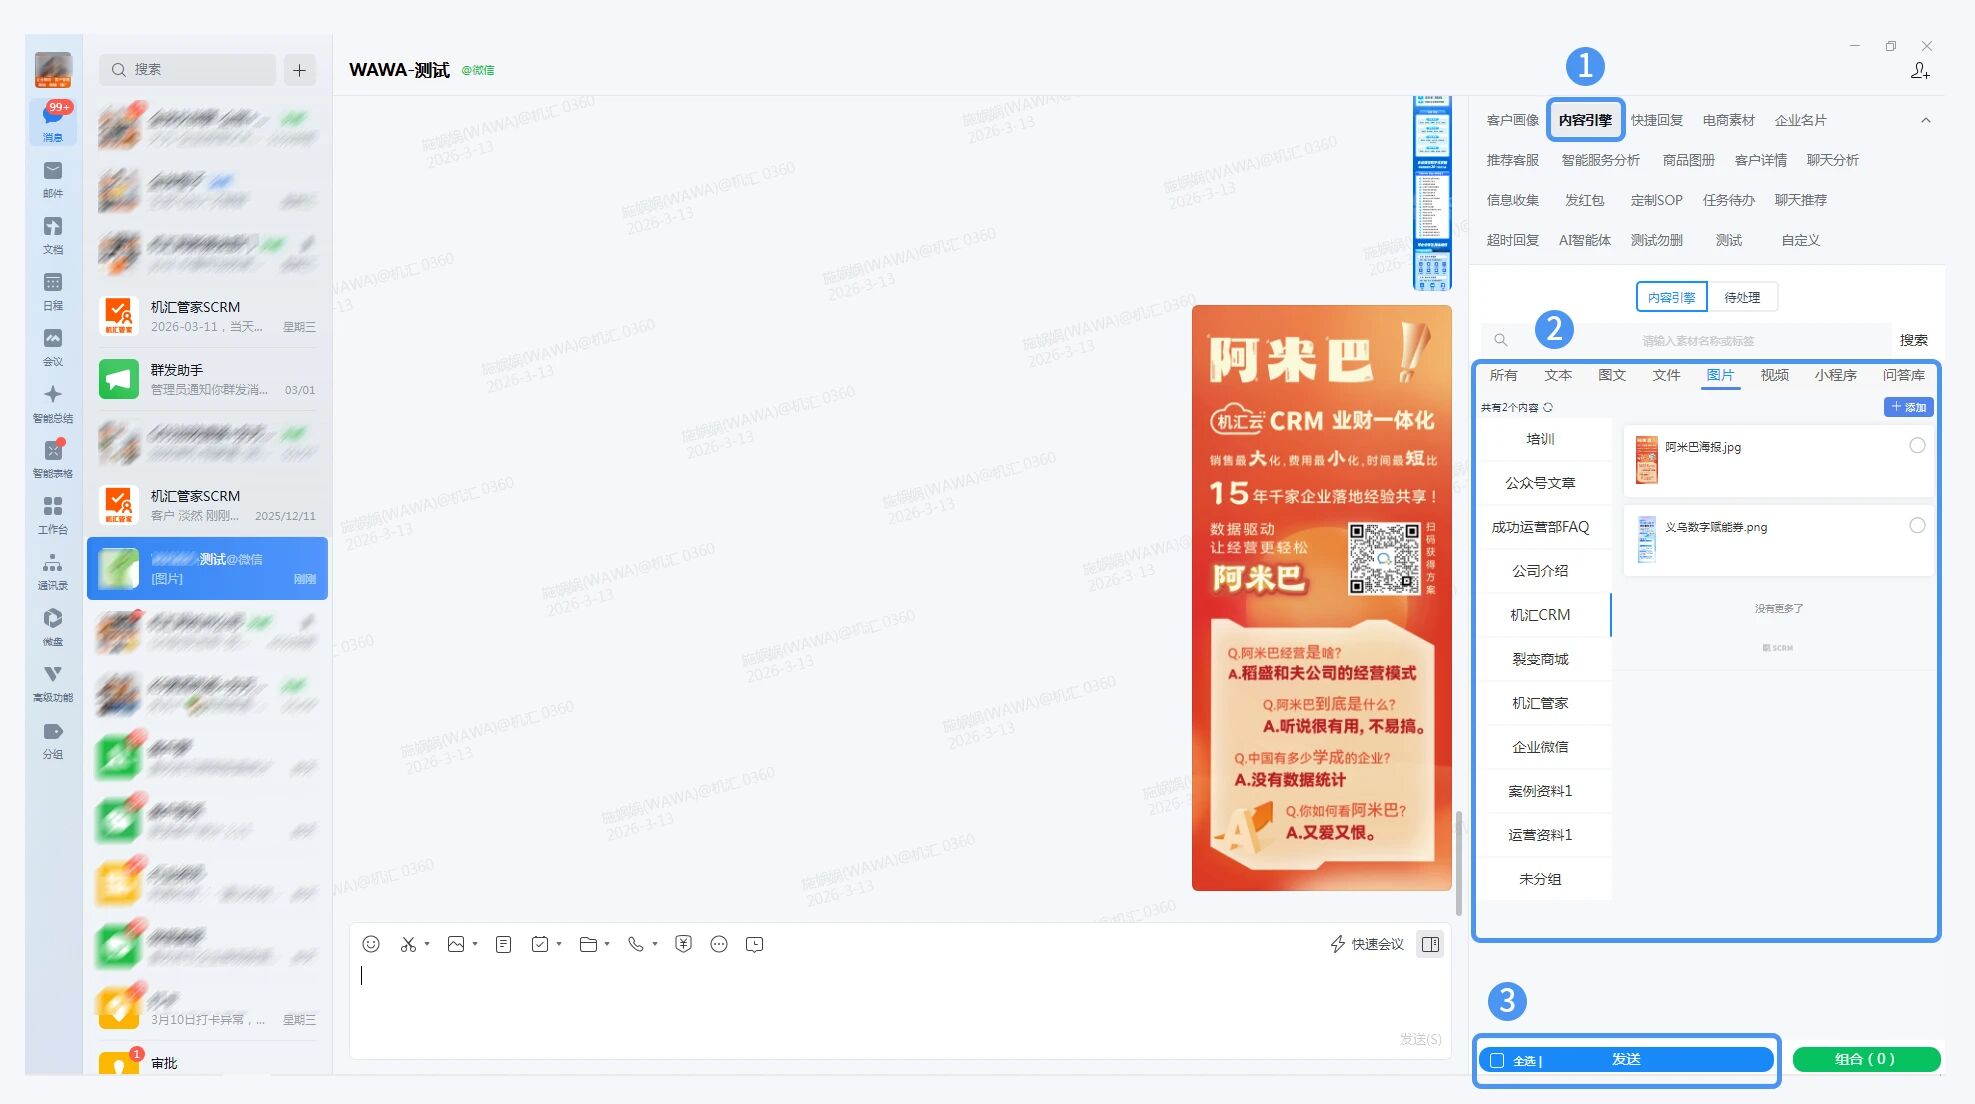Open the folder icon dropdown arrow
The image size is (1975, 1104).
607,944
